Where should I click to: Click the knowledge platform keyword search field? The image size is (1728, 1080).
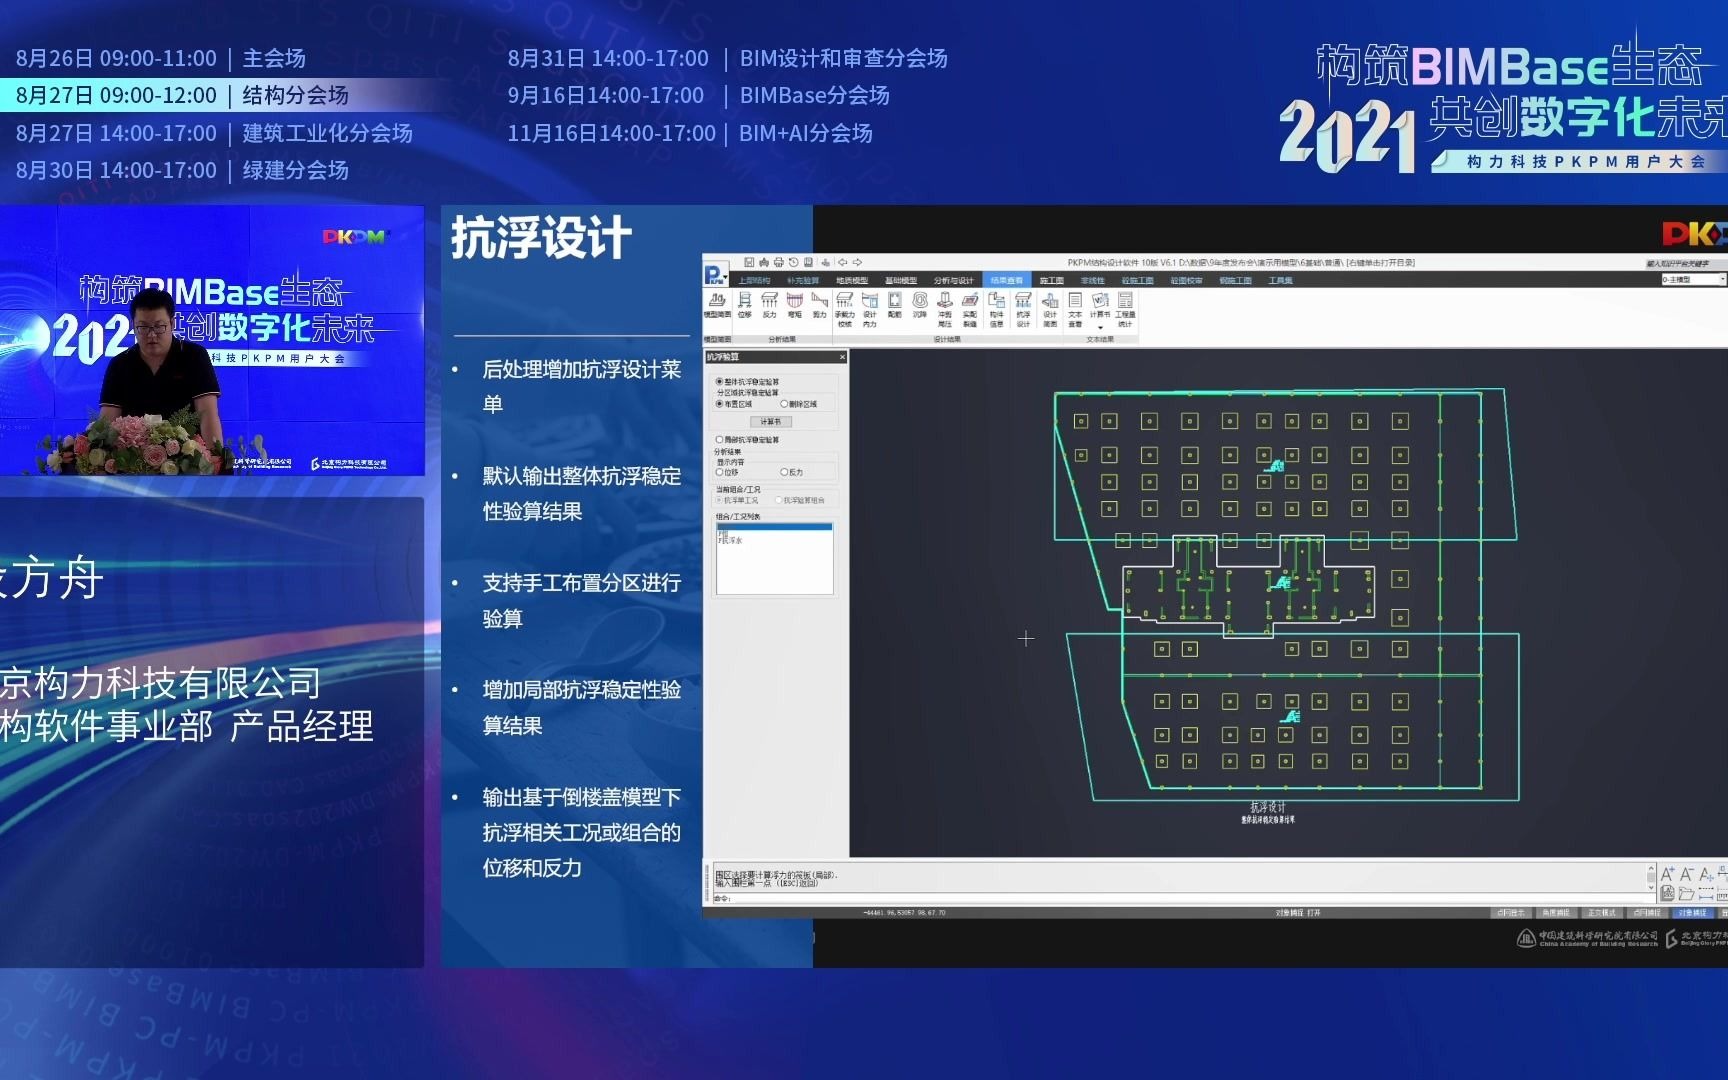[x=1686, y=264]
